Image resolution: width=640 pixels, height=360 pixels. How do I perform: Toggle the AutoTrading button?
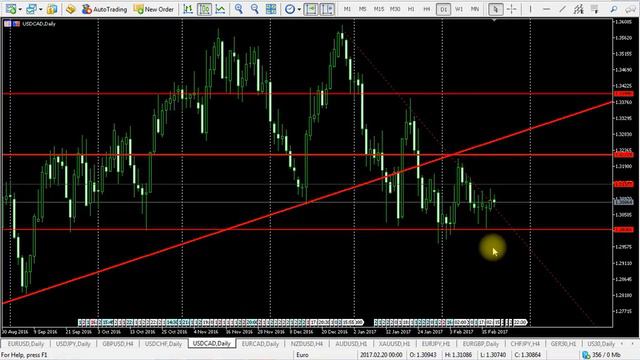point(104,9)
